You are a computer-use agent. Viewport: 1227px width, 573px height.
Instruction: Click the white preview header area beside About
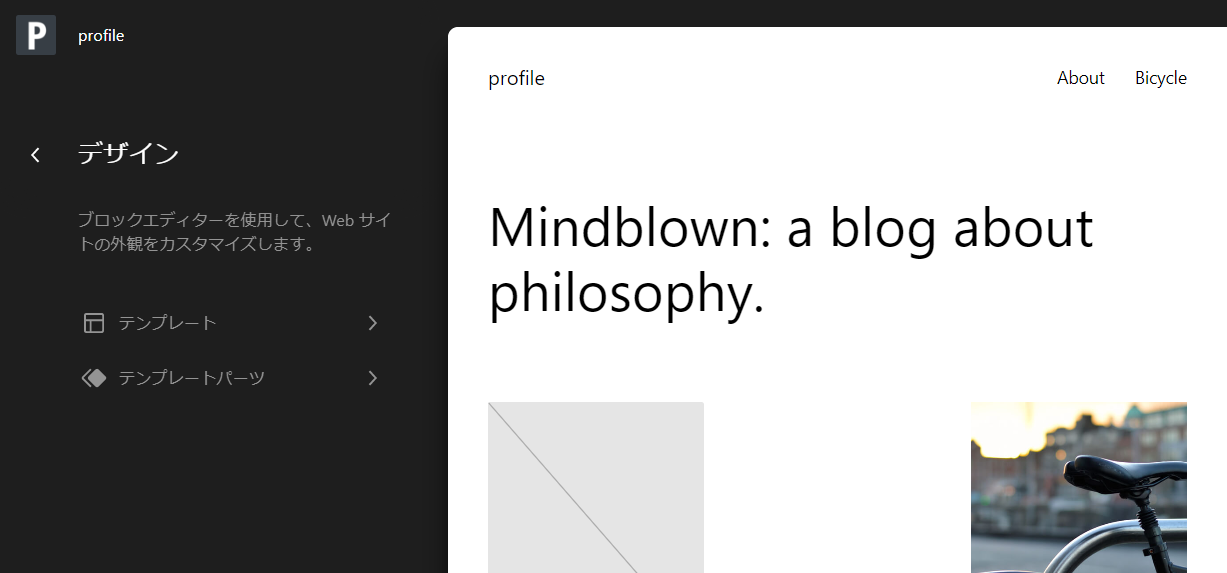click(x=800, y=78)
